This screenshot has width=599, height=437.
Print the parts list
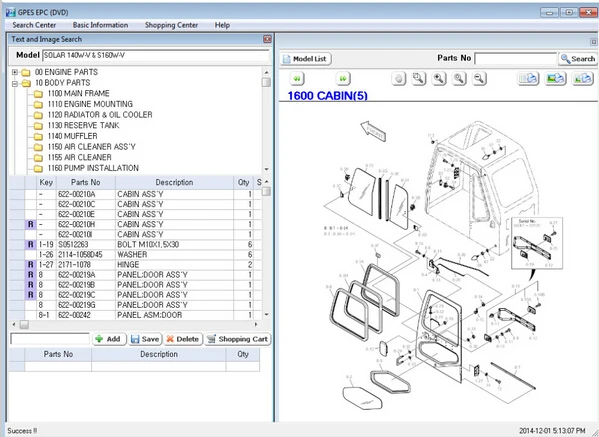[528, 79]
